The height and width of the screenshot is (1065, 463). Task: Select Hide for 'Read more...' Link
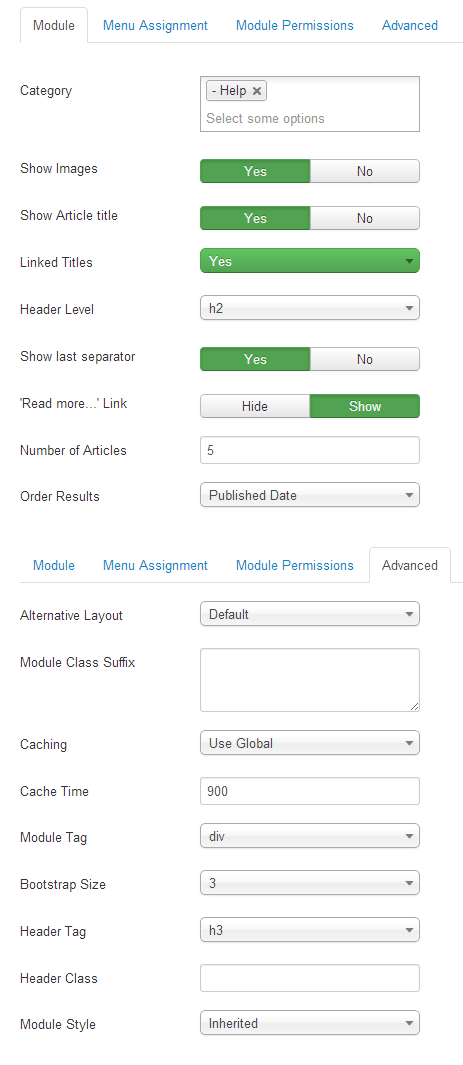(255, 406)
